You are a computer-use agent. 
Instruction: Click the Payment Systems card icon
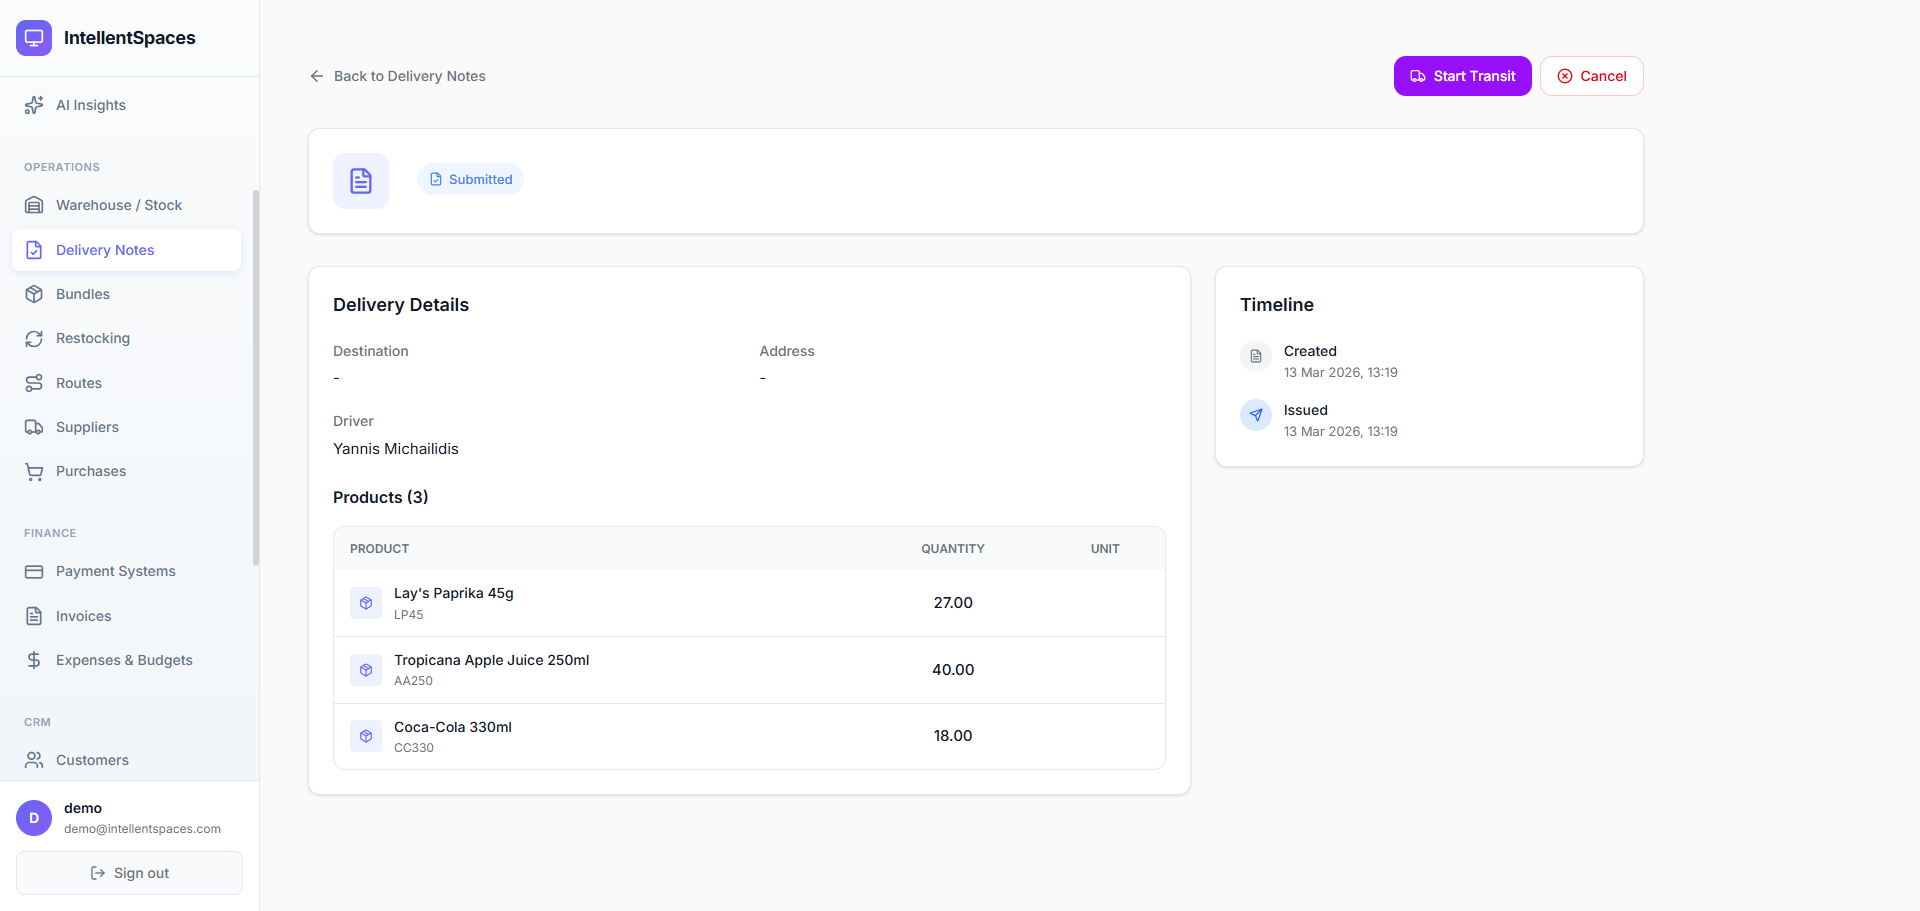(x=34, y=571)
